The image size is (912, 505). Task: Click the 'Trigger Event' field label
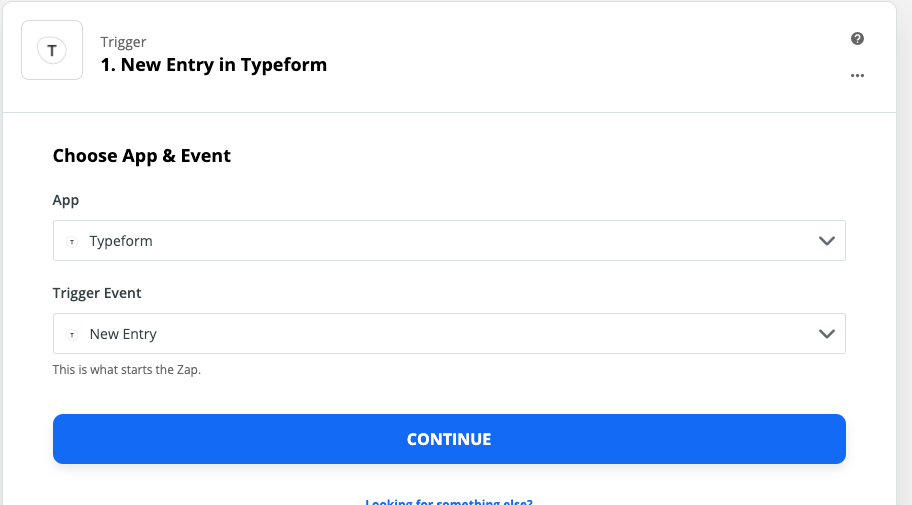point(97,293)
